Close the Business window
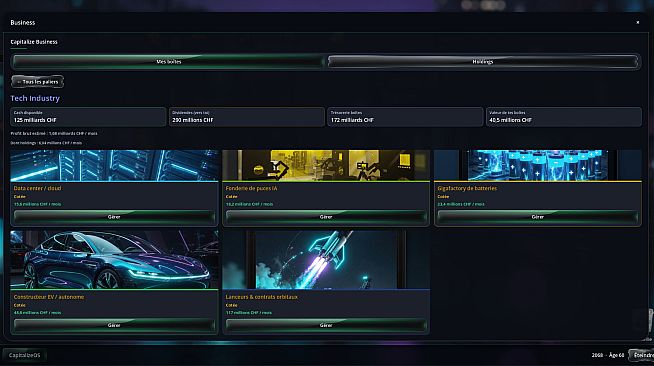654x366 pixels. [x=637, y=22]
